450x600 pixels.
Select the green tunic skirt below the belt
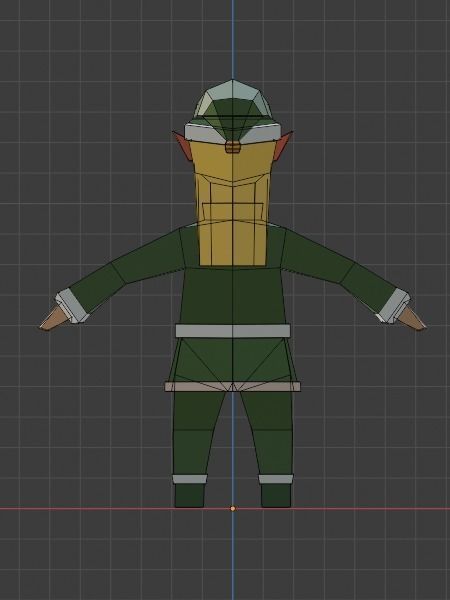(233, 360)
